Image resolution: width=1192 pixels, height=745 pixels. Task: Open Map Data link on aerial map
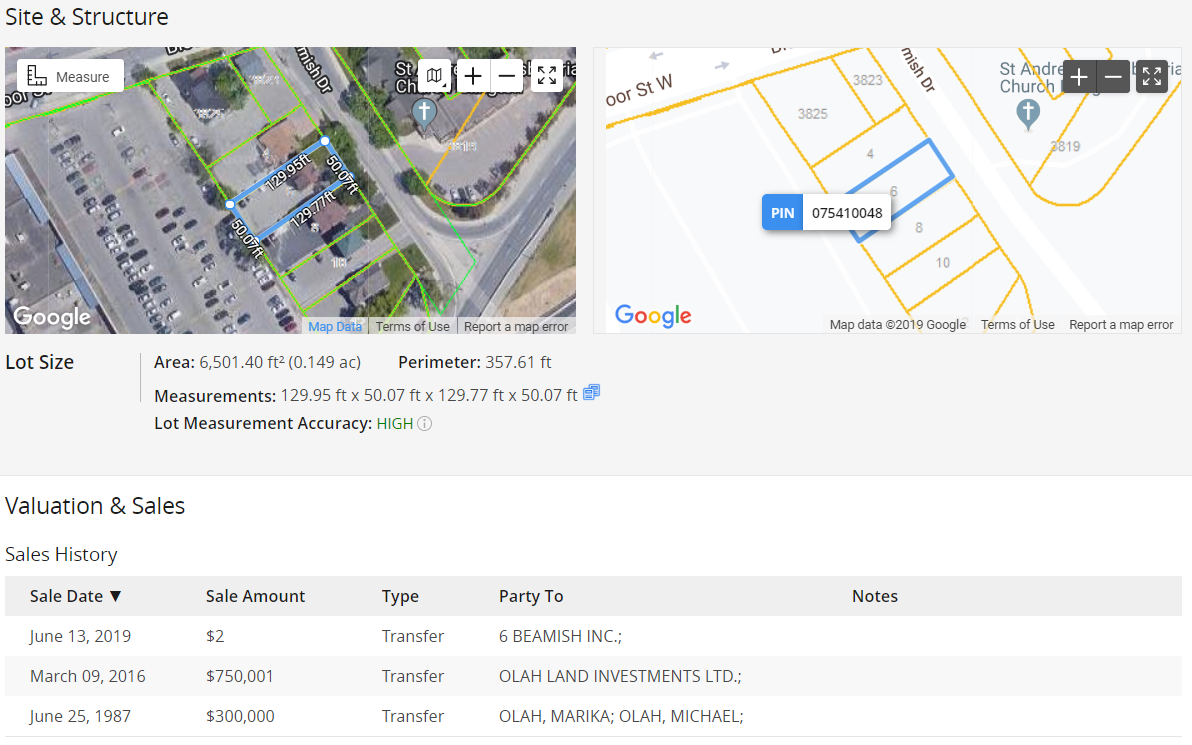[335, 327]
